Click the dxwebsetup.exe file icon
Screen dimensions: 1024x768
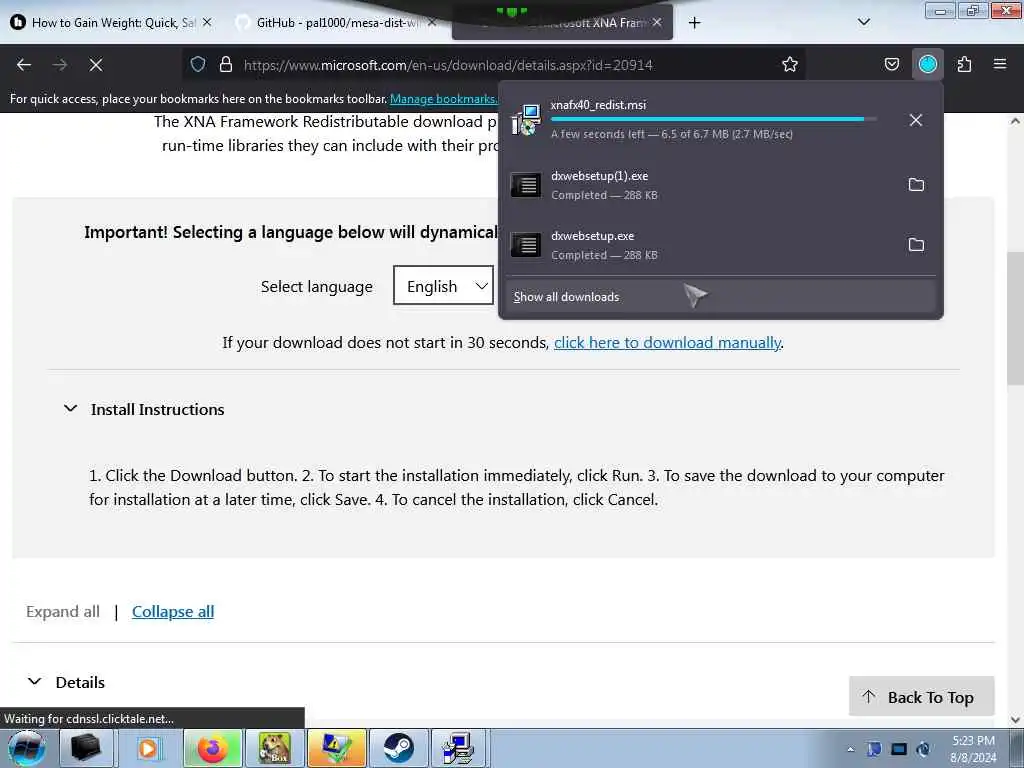coord(526,245)
